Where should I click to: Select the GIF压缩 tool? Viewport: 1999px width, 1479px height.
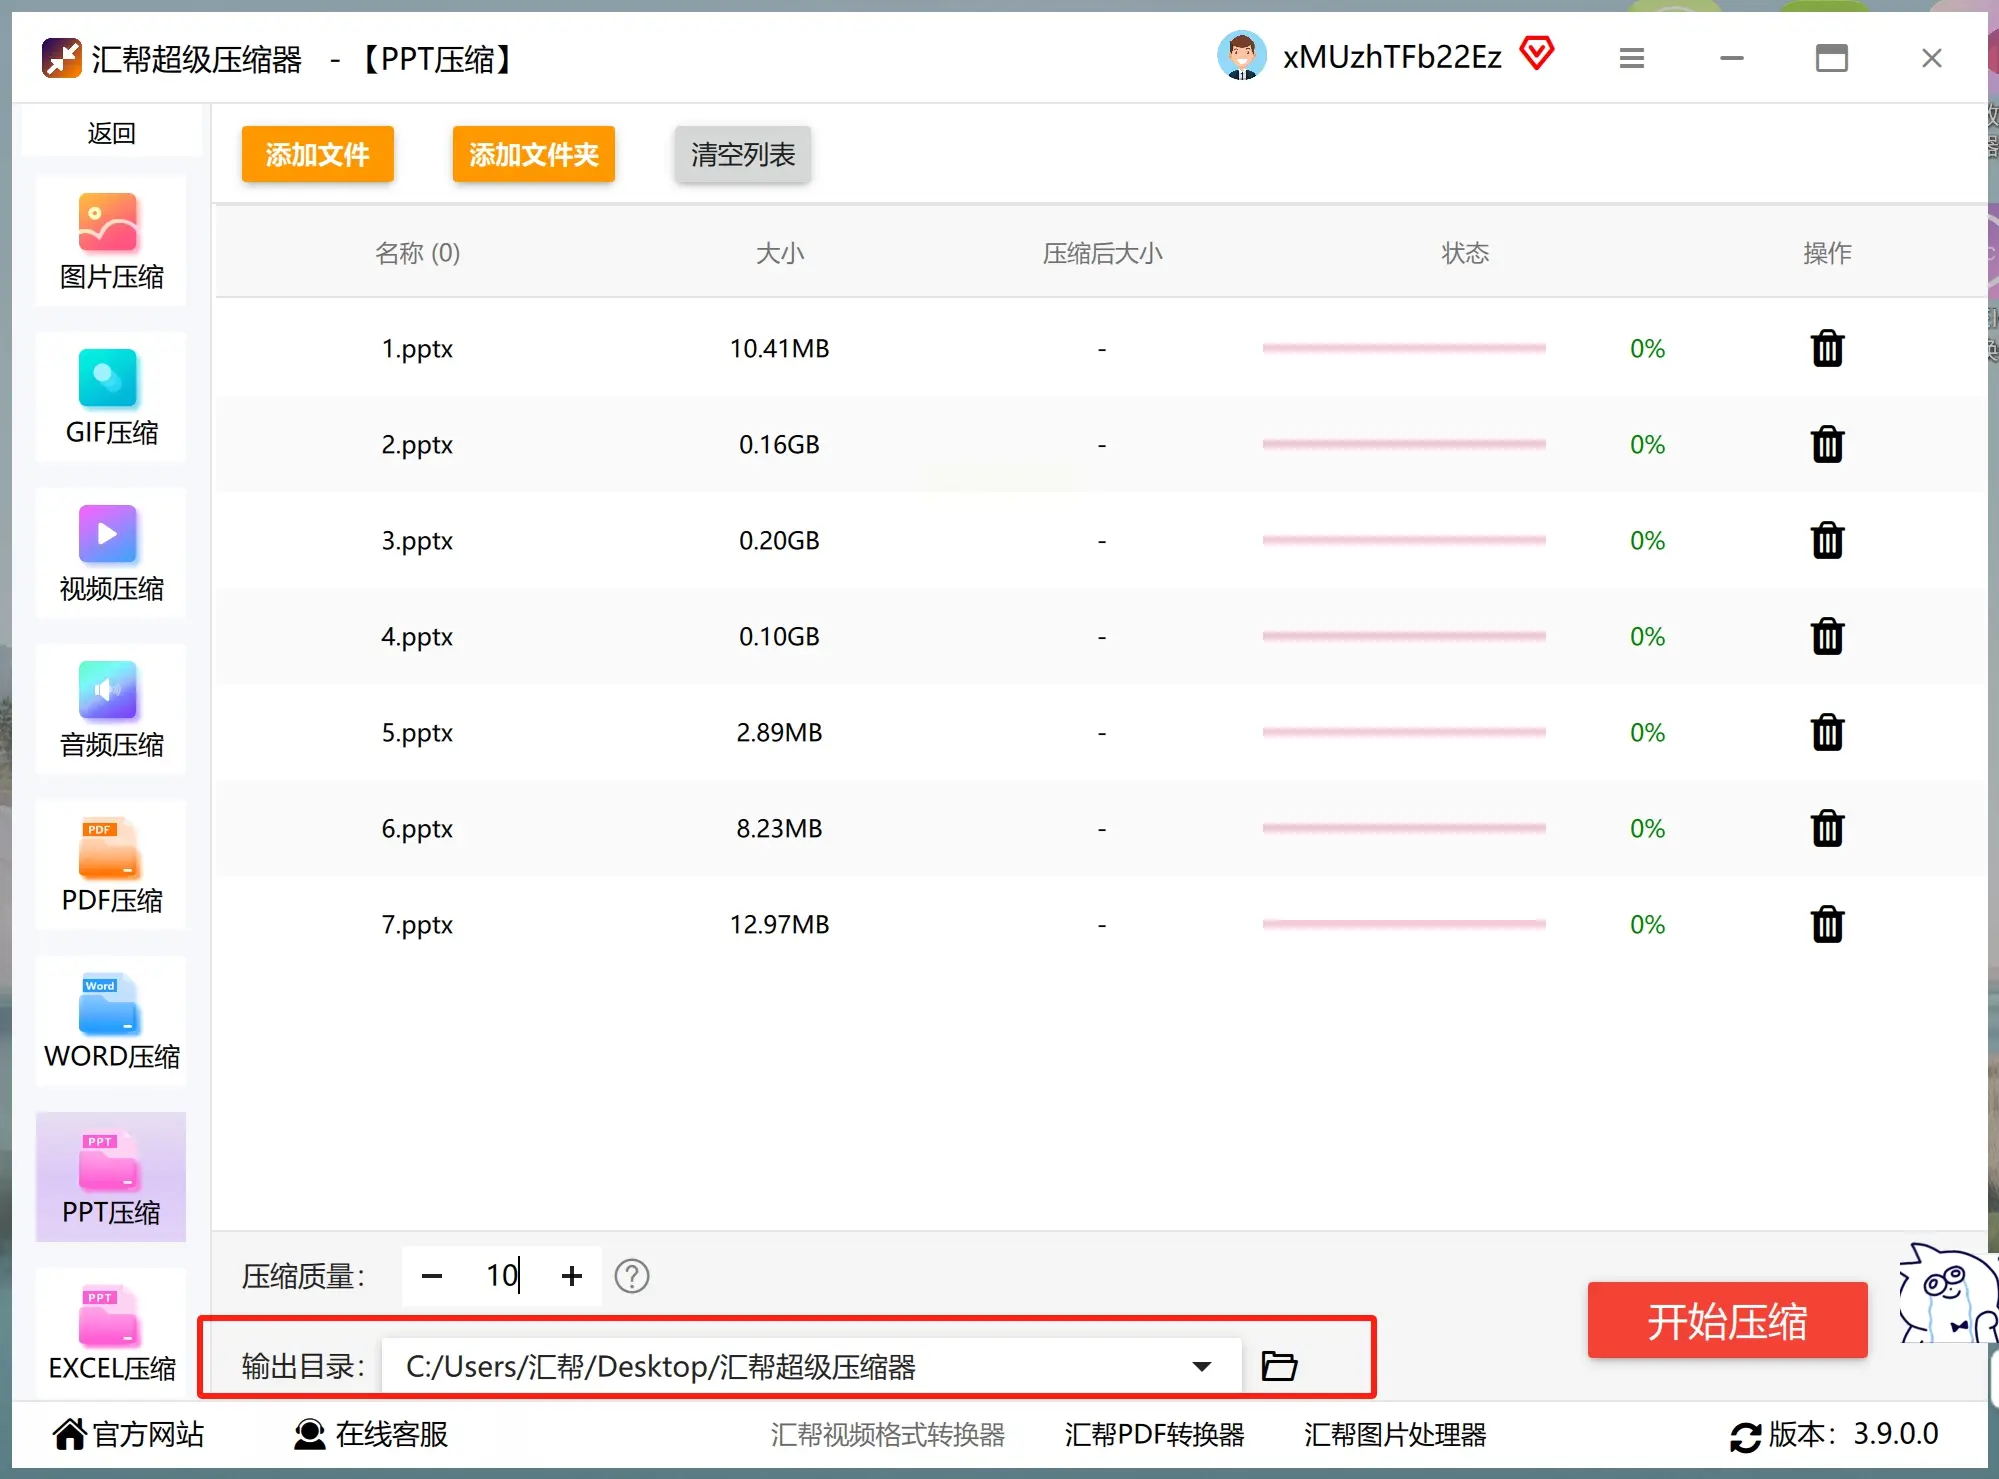click(110, 397)
